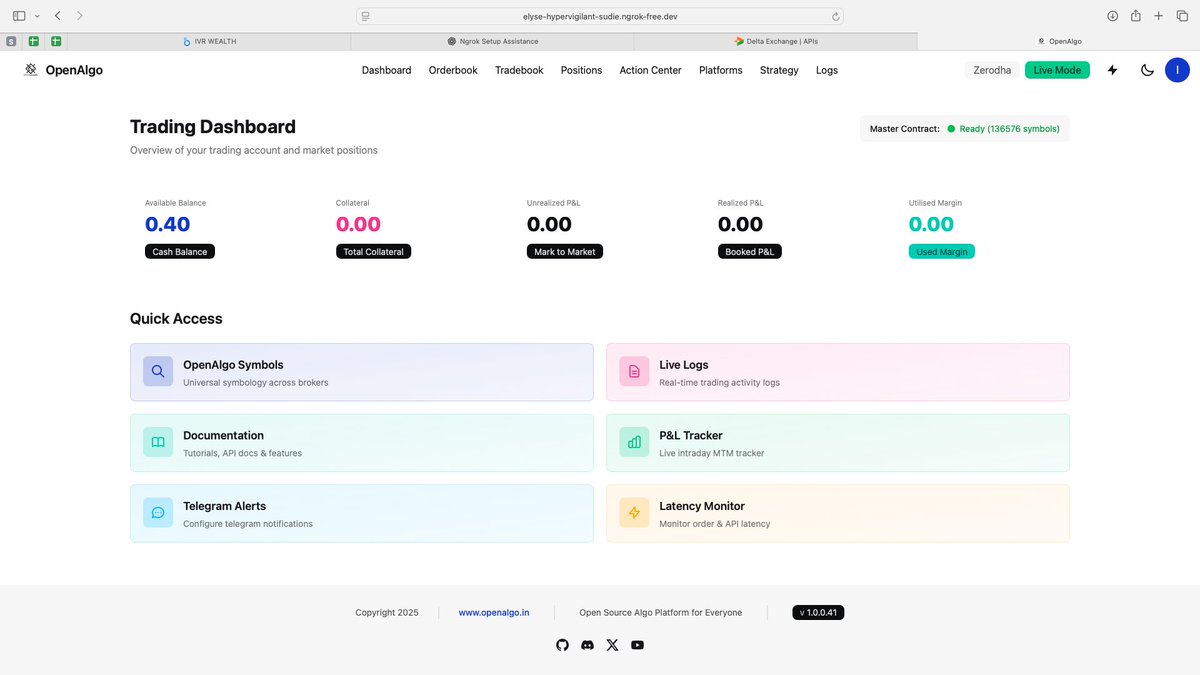The height and width of the screenshot is (675, 1200).
Task: Click the Telegram Alerts chat icon
Action: coord(158,513)
